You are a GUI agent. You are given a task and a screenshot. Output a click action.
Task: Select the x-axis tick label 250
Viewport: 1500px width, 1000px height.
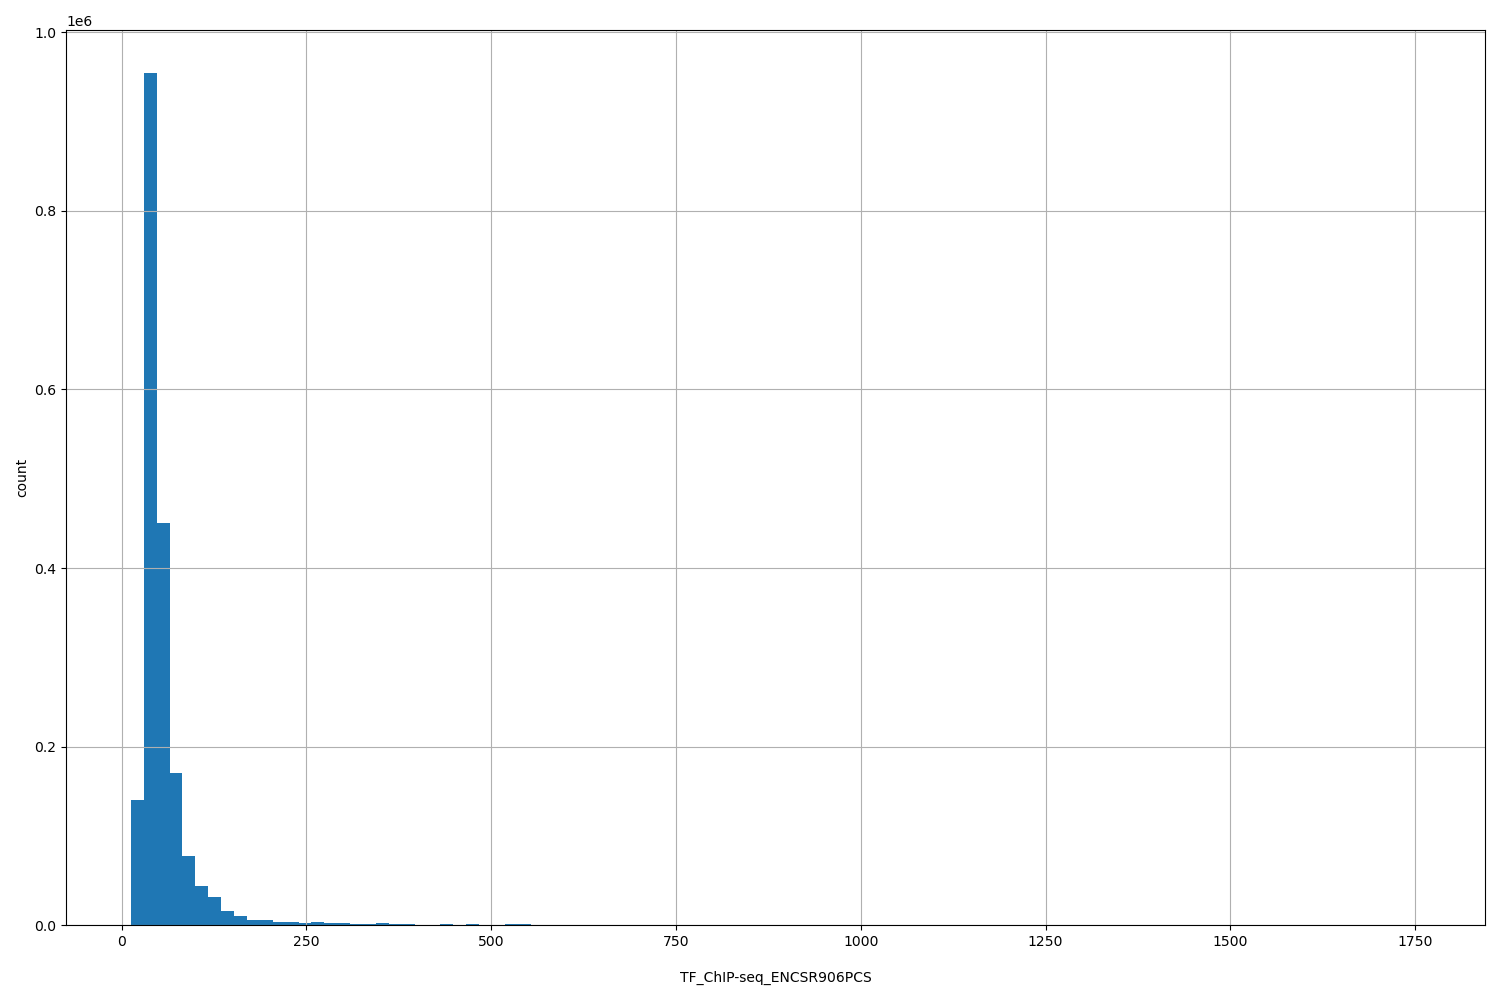(x=306, y=941)
